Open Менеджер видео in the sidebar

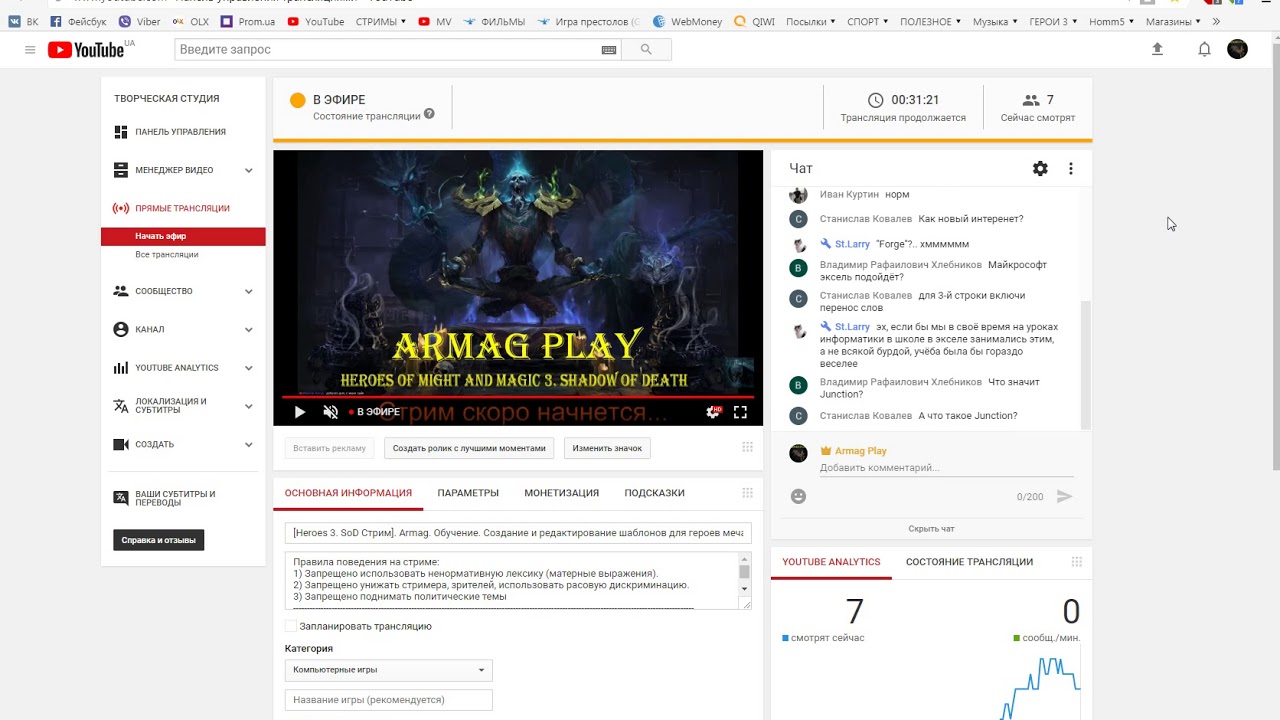pyautogui.click(x=174, y=170)
